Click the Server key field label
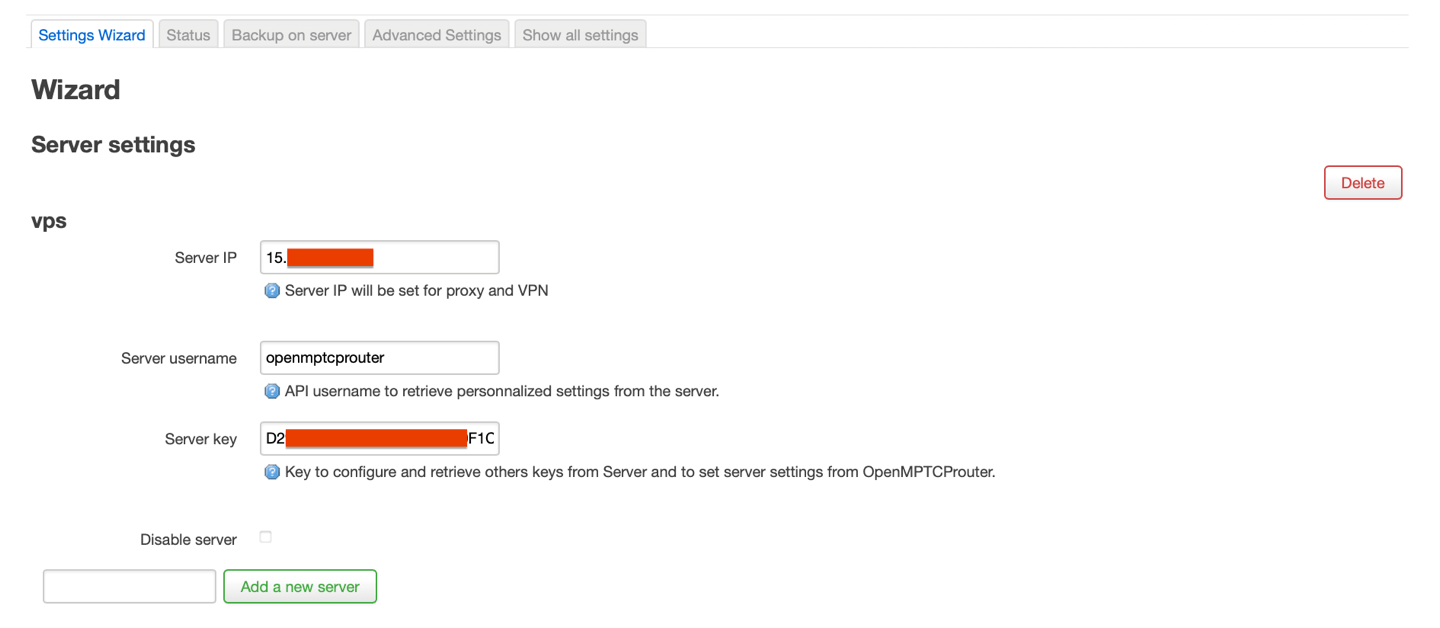 coord(200,438)
